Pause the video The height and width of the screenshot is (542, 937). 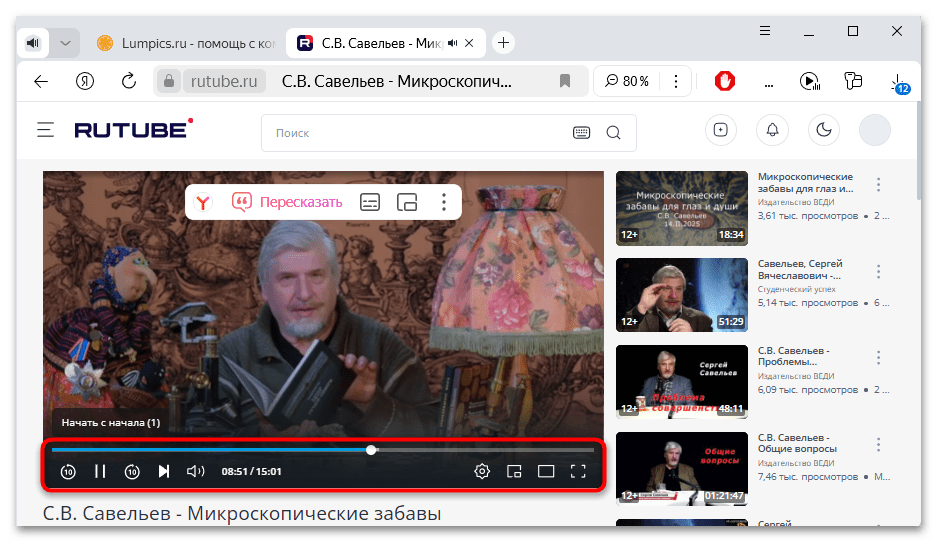100,471
